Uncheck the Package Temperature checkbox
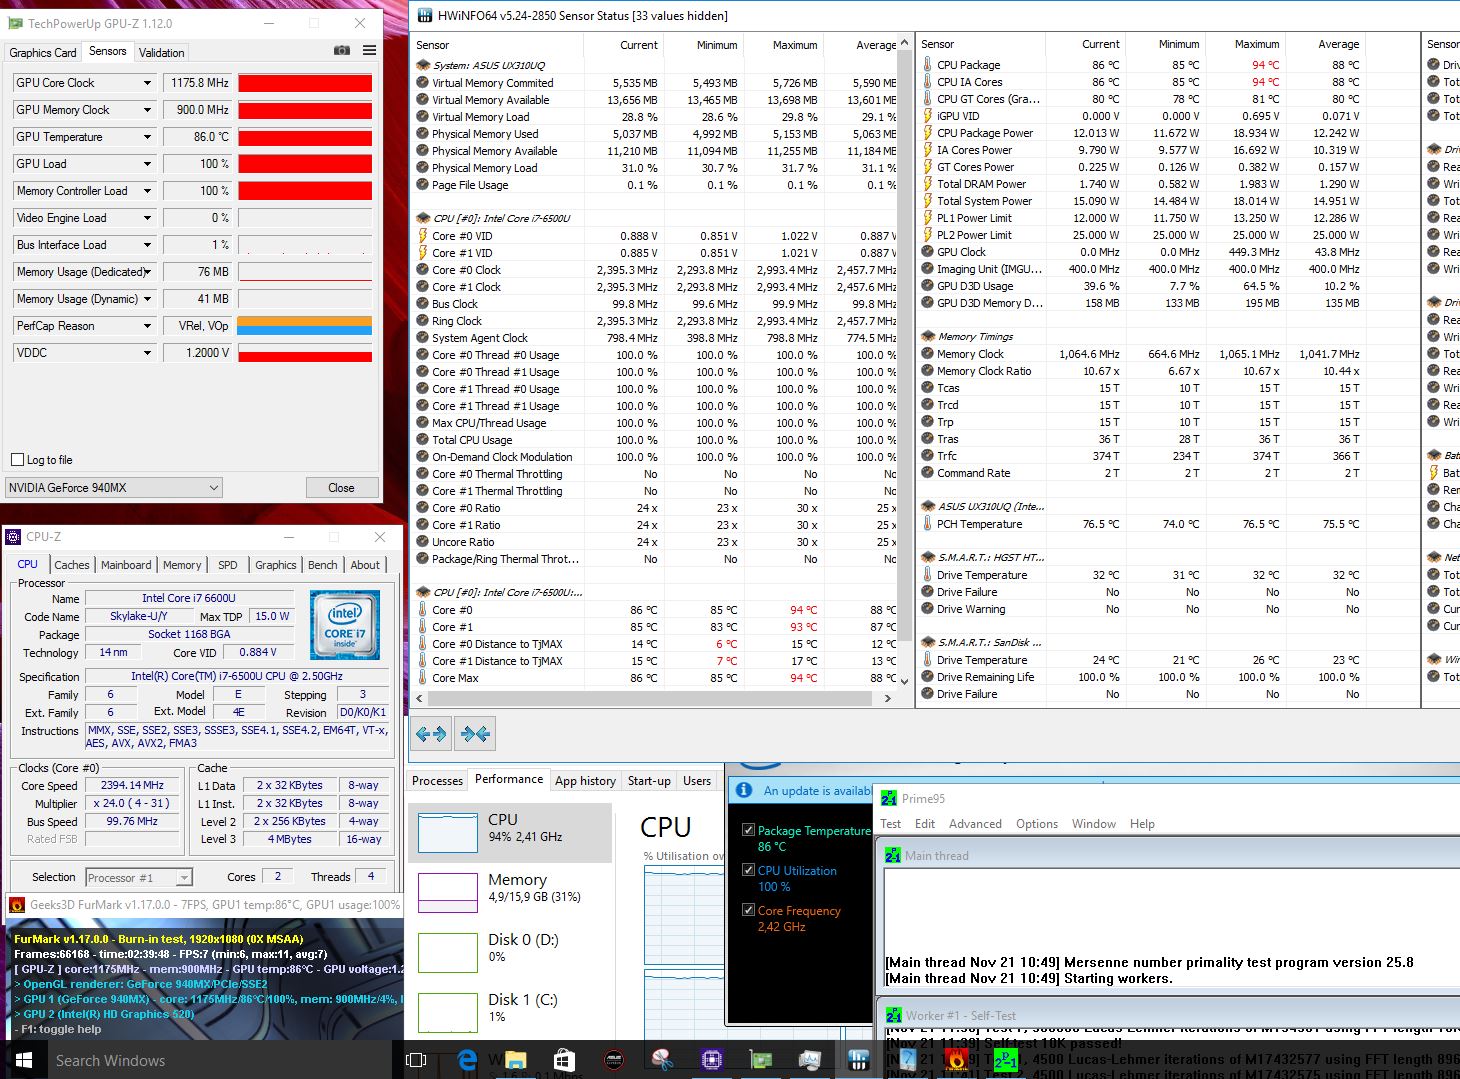The image size is (1460, 1079). pos(748,830)
